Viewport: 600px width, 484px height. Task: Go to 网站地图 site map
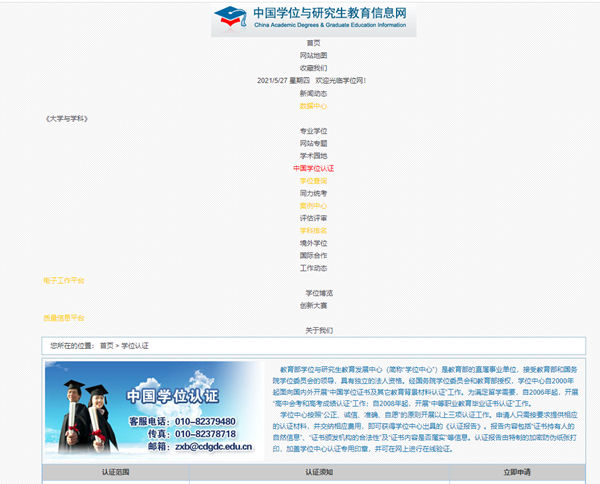coord(313,55)
